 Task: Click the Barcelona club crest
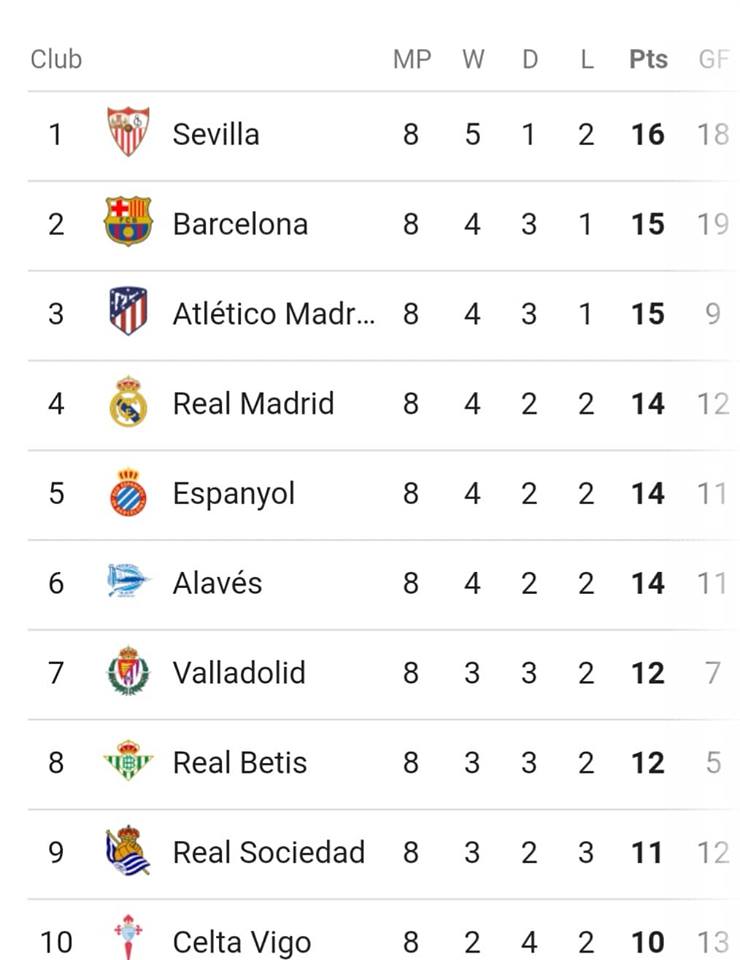tap(128, 222)
